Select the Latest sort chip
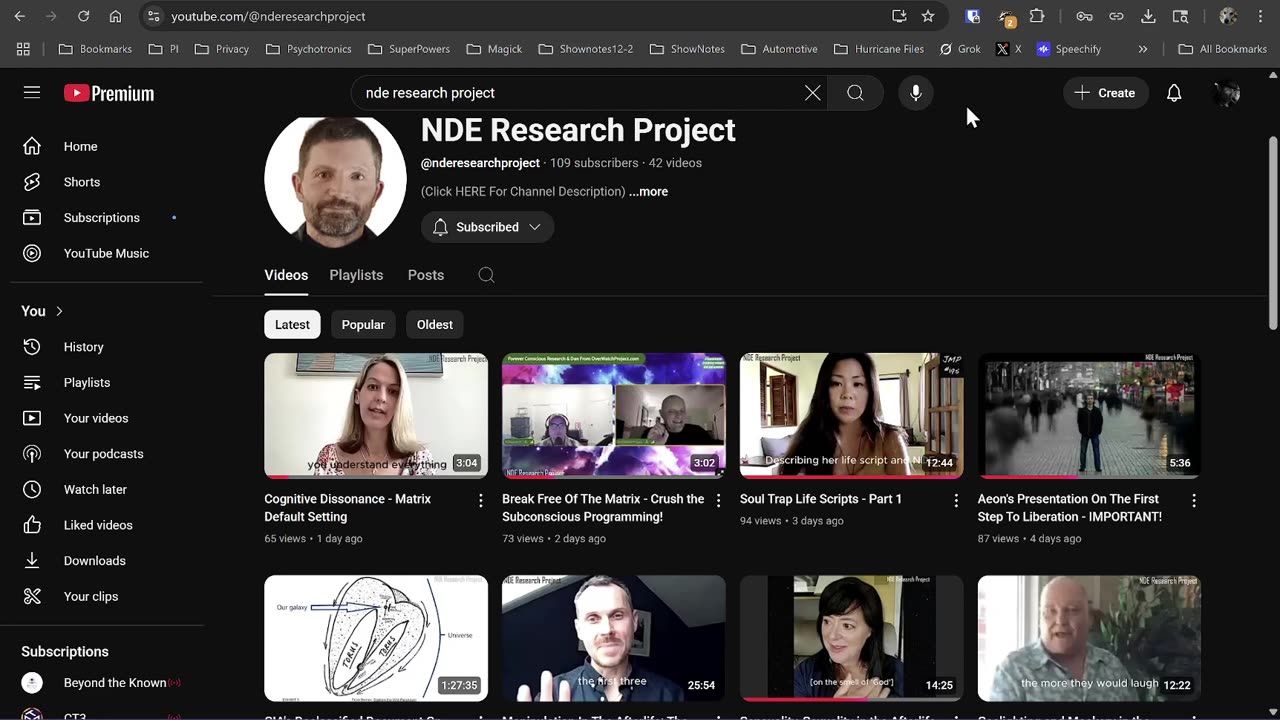 (292, 324)
